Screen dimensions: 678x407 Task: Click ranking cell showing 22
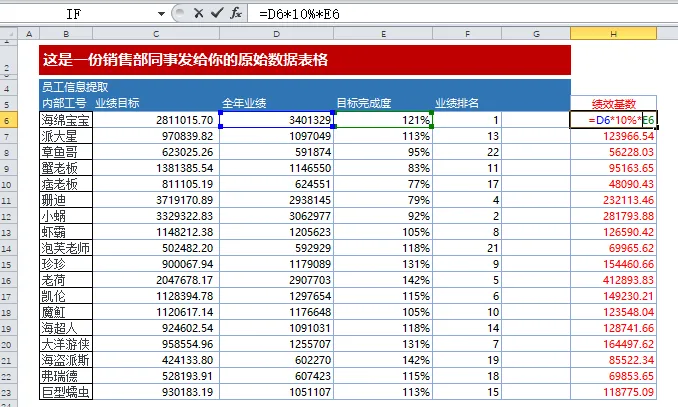[467, 152]
